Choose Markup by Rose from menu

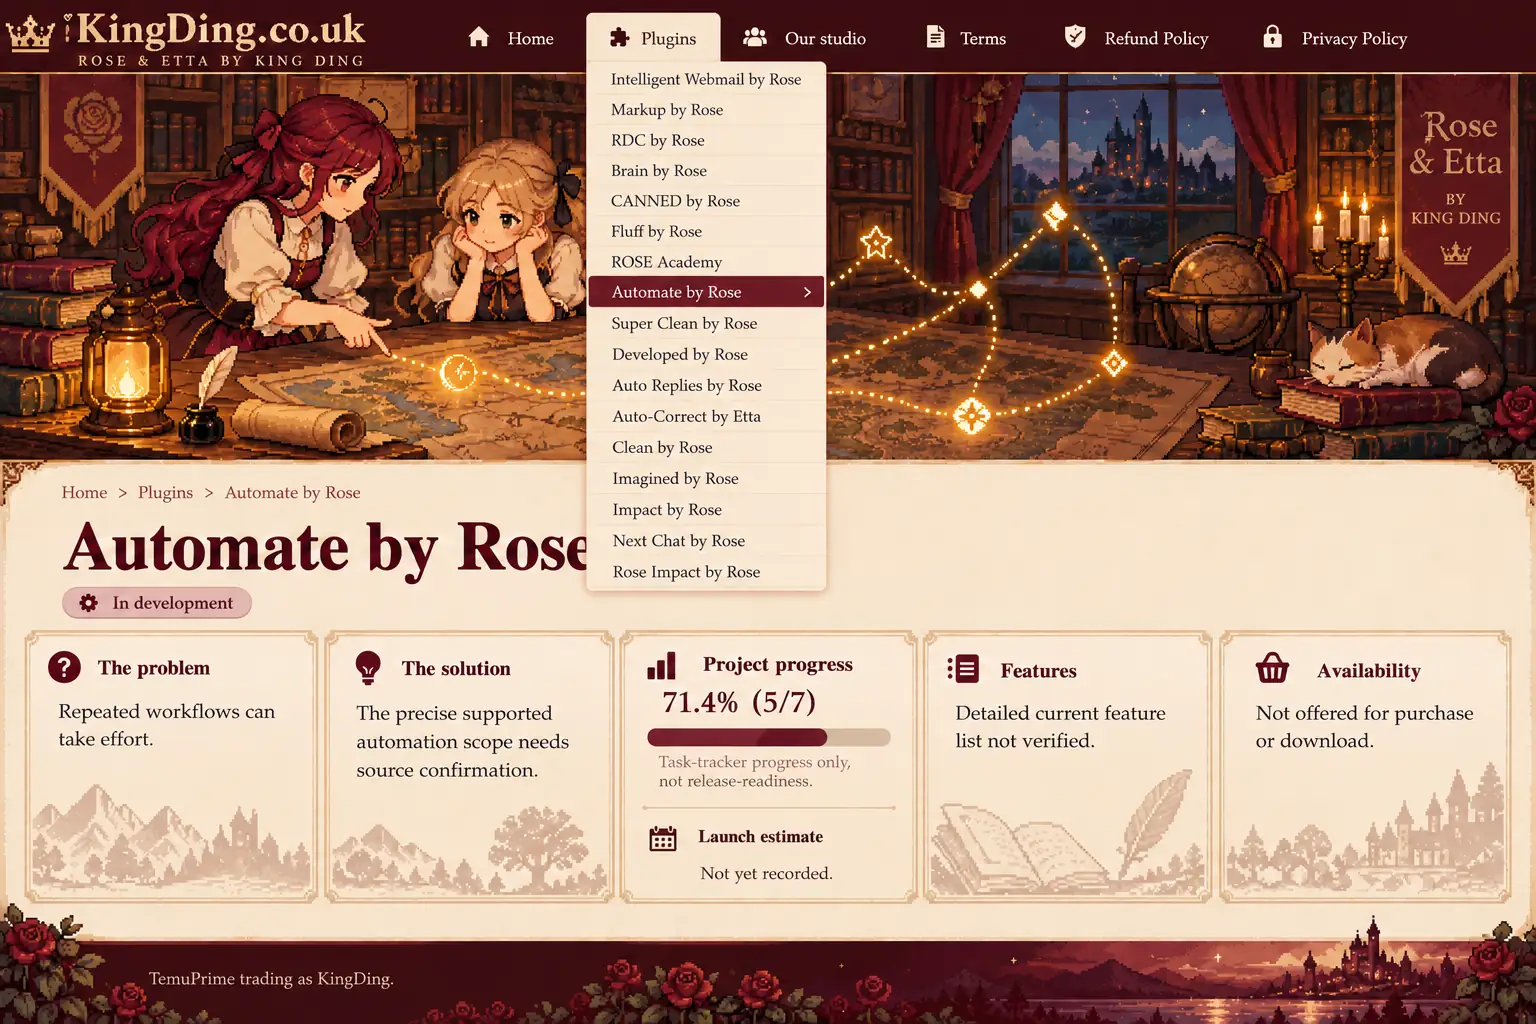click(x=706, y=110)
